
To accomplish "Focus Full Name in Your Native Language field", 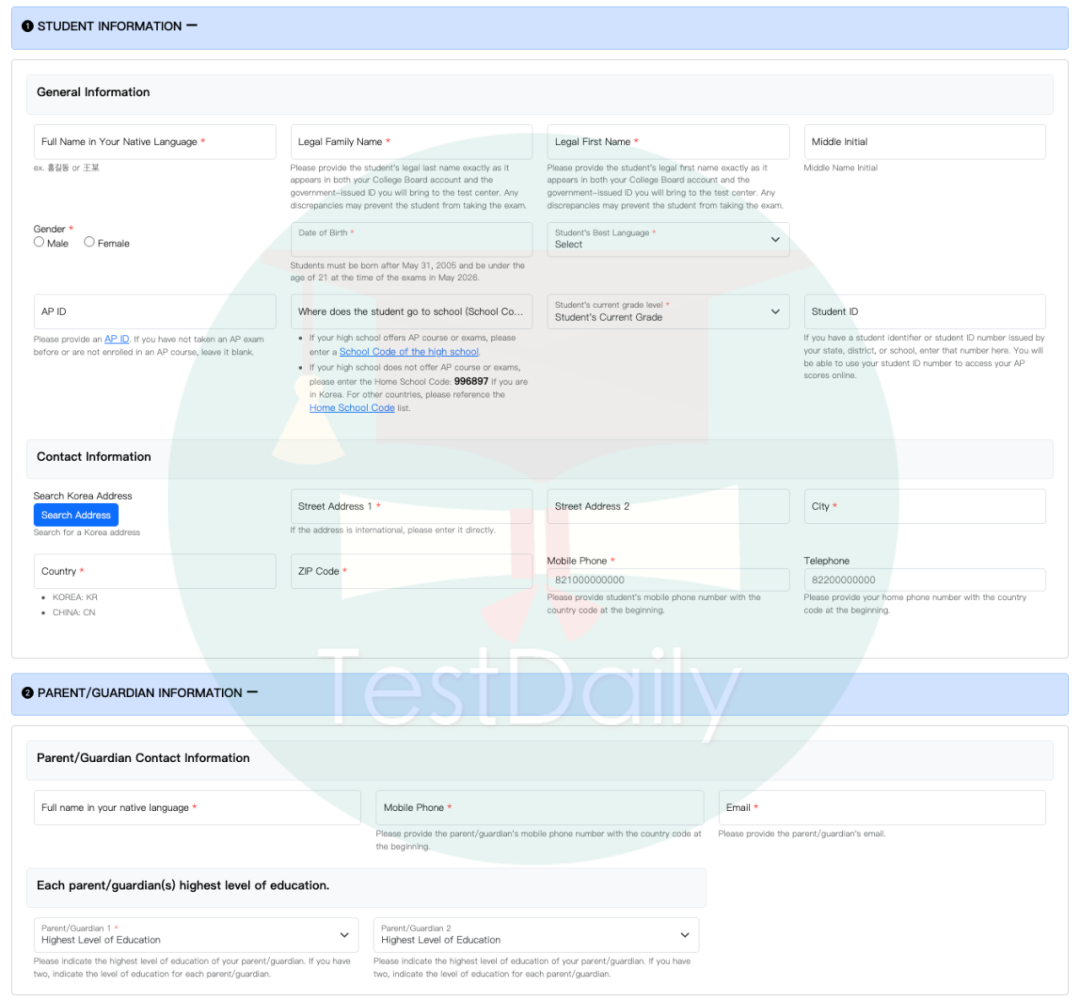I will (155, 142).
